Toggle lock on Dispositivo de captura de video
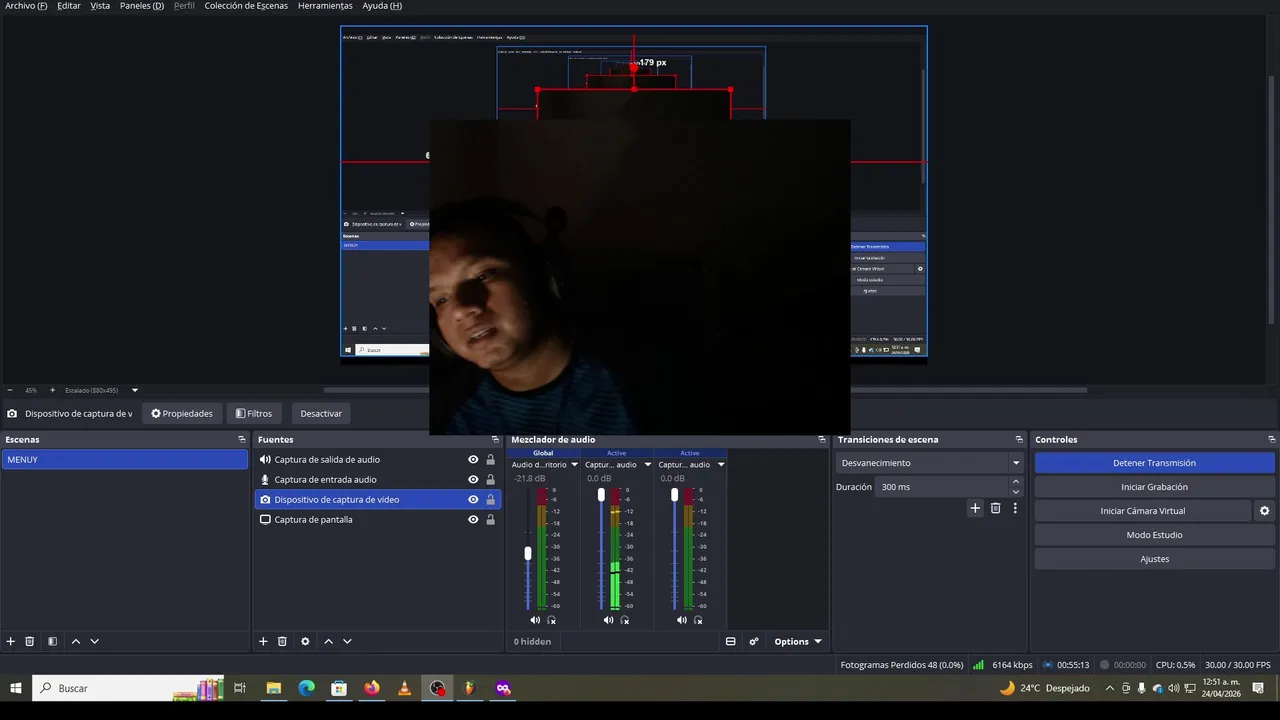 tap(490, 500)
